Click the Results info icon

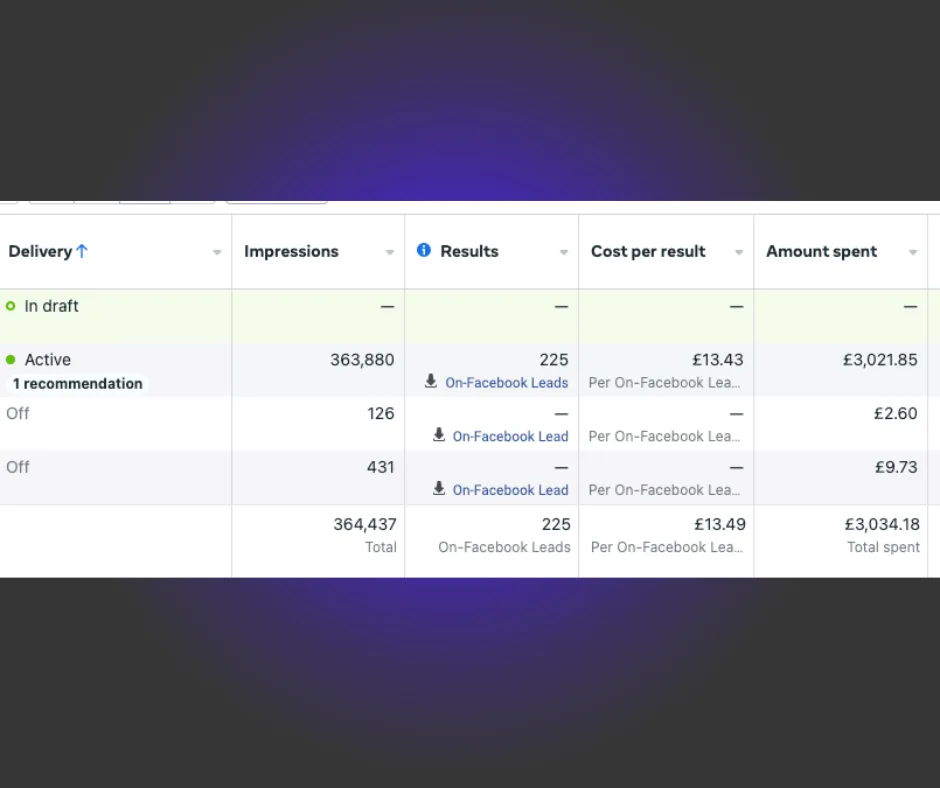point(424,250)
